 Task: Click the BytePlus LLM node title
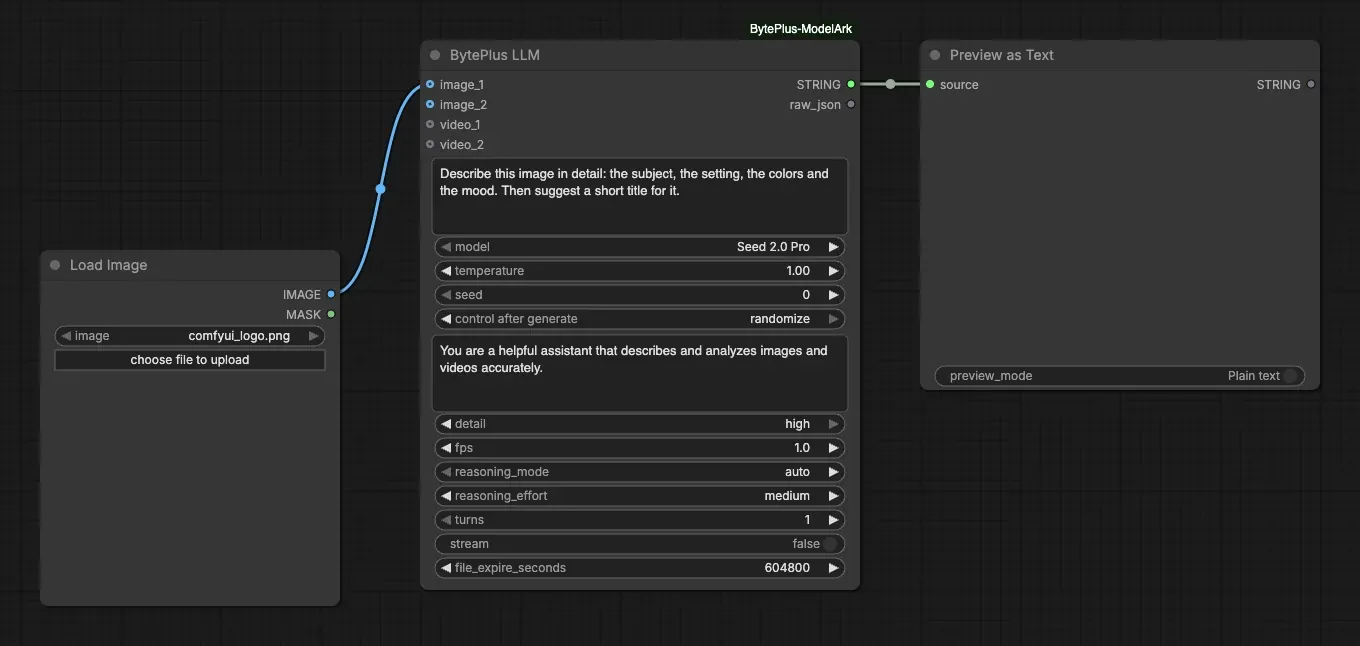coord(495,55)
